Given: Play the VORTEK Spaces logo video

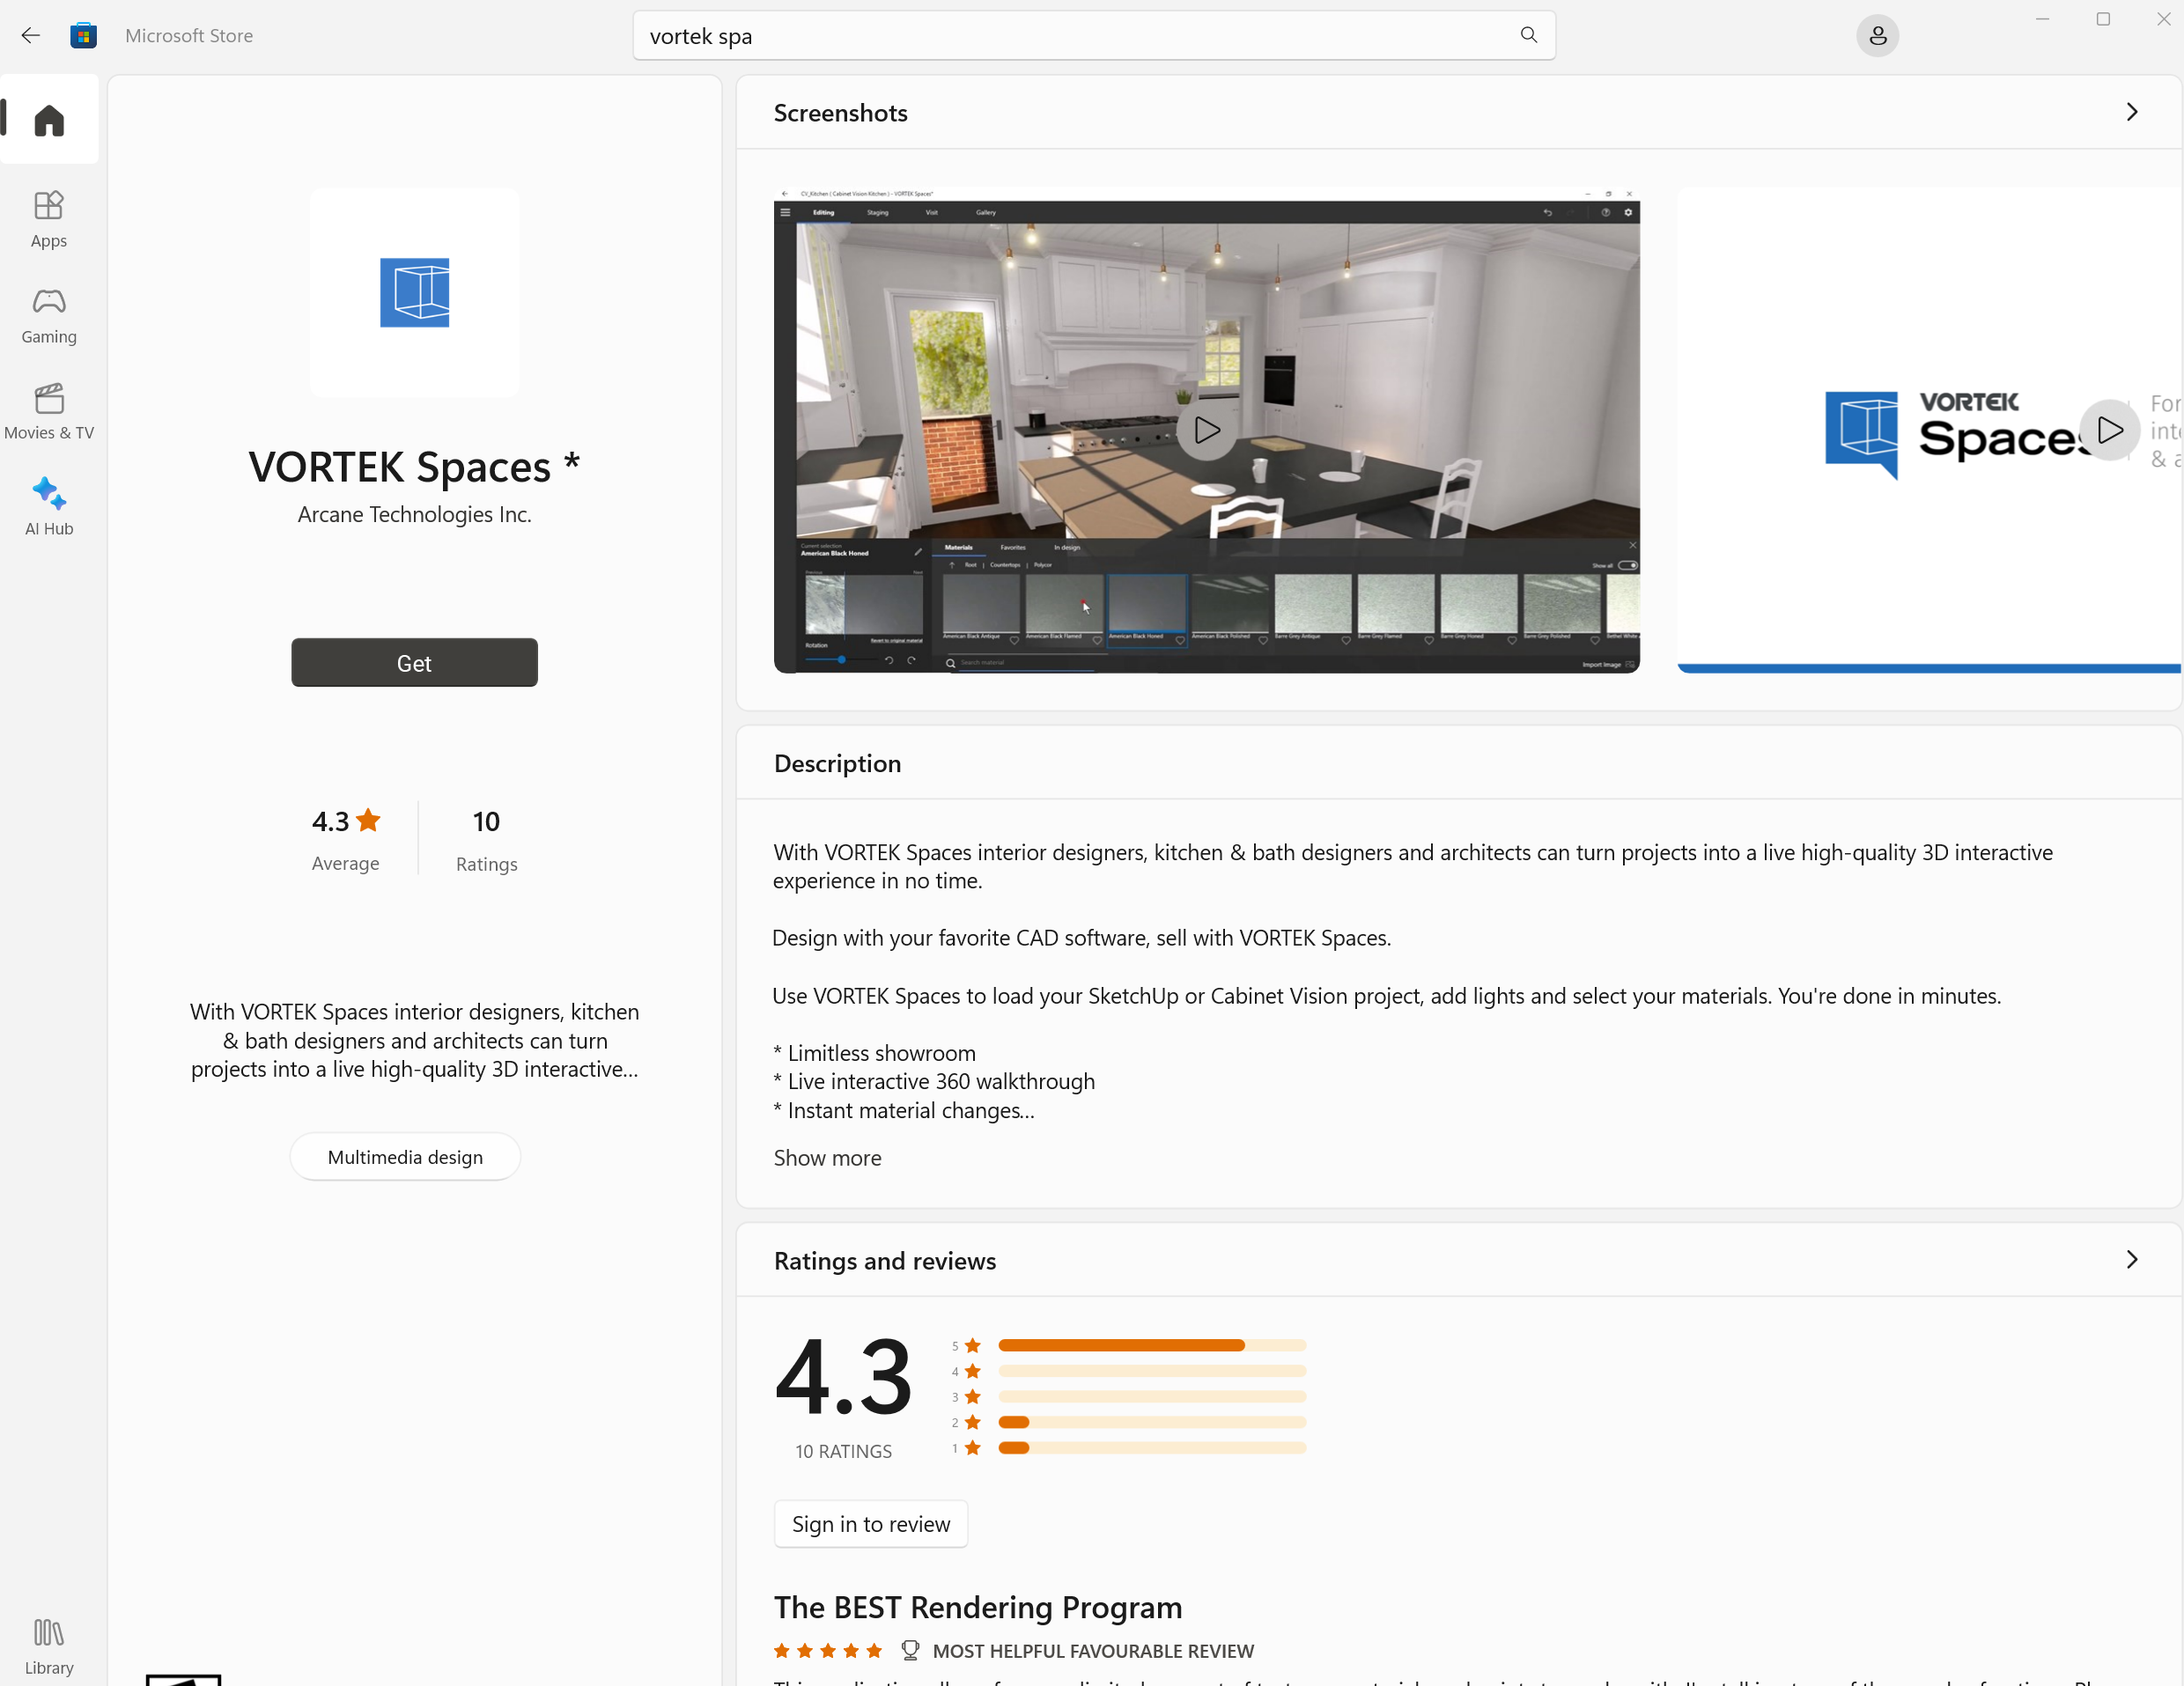Looking at the screenshot, I should (2109, 430).
